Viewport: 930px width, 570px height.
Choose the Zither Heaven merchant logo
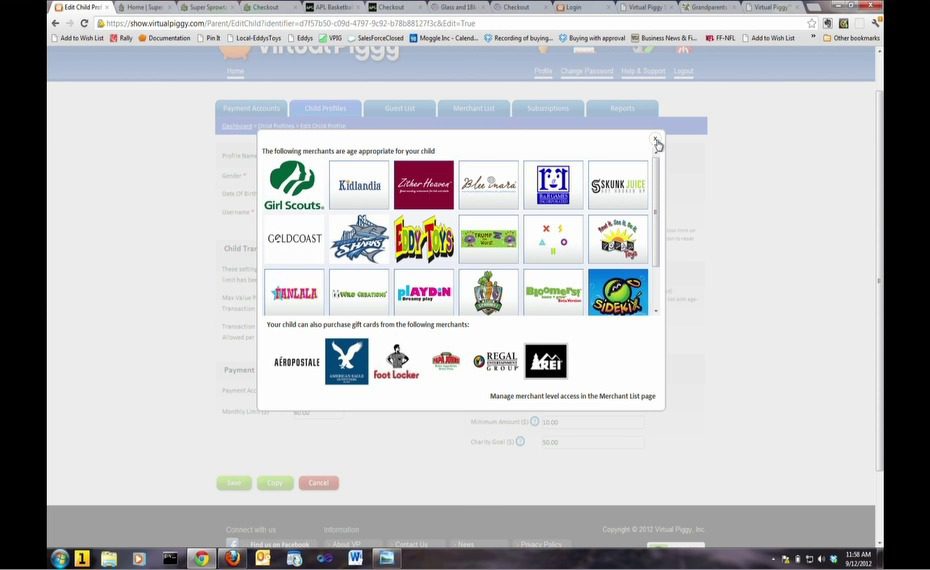pos(423,185)
